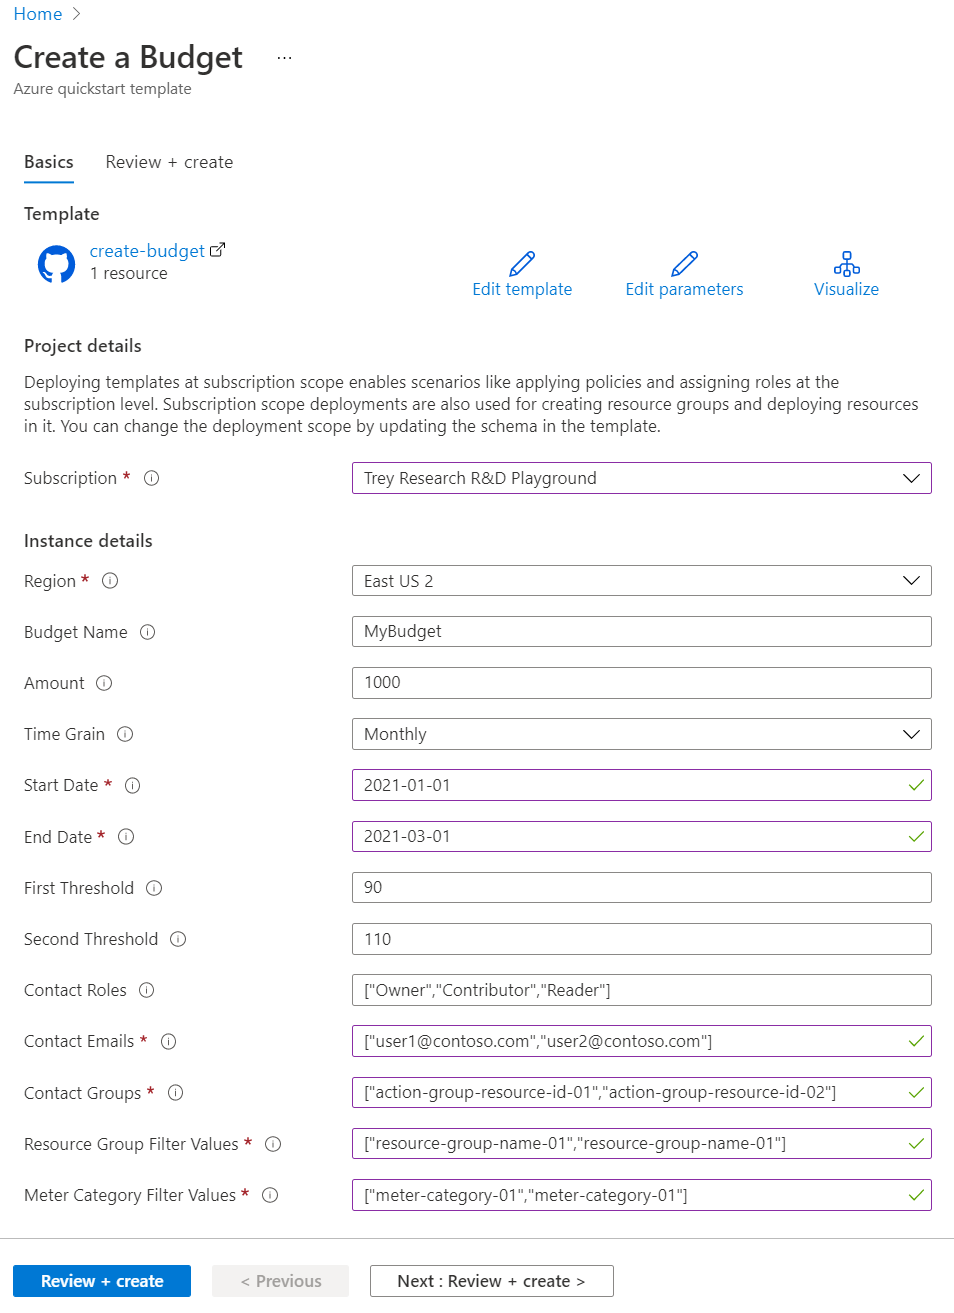Viewport: 954px width, 1313px height.
Task: Switch to the Review + create tab
Action: (169, 162)
